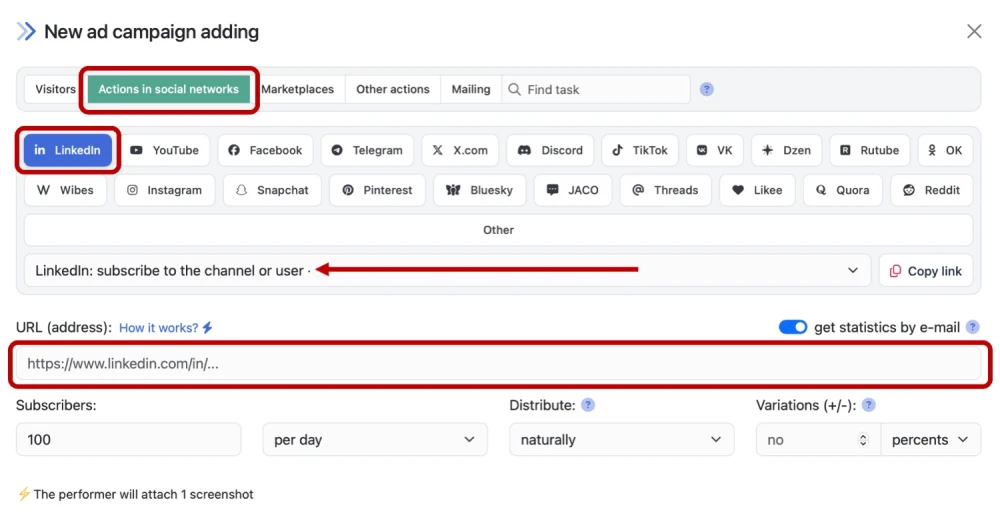The image size is (1000, 515).
Task: Select the YouTube social network button
Action: coord(164,150)
